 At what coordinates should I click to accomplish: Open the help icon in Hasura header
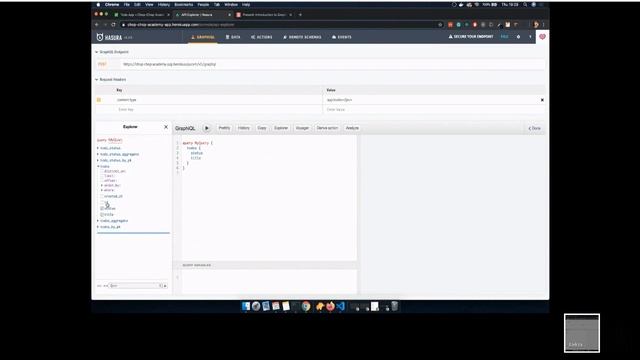click(530, 37)
